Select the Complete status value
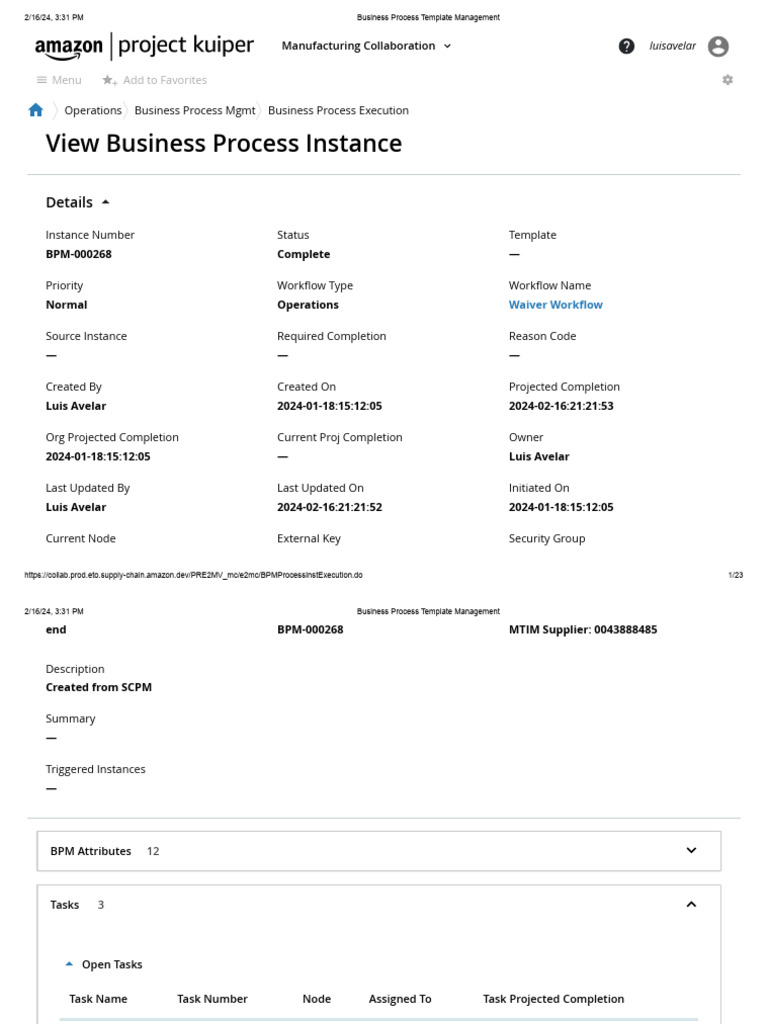The width and height of the screenshot is (768, 1024). click(304, 254)
